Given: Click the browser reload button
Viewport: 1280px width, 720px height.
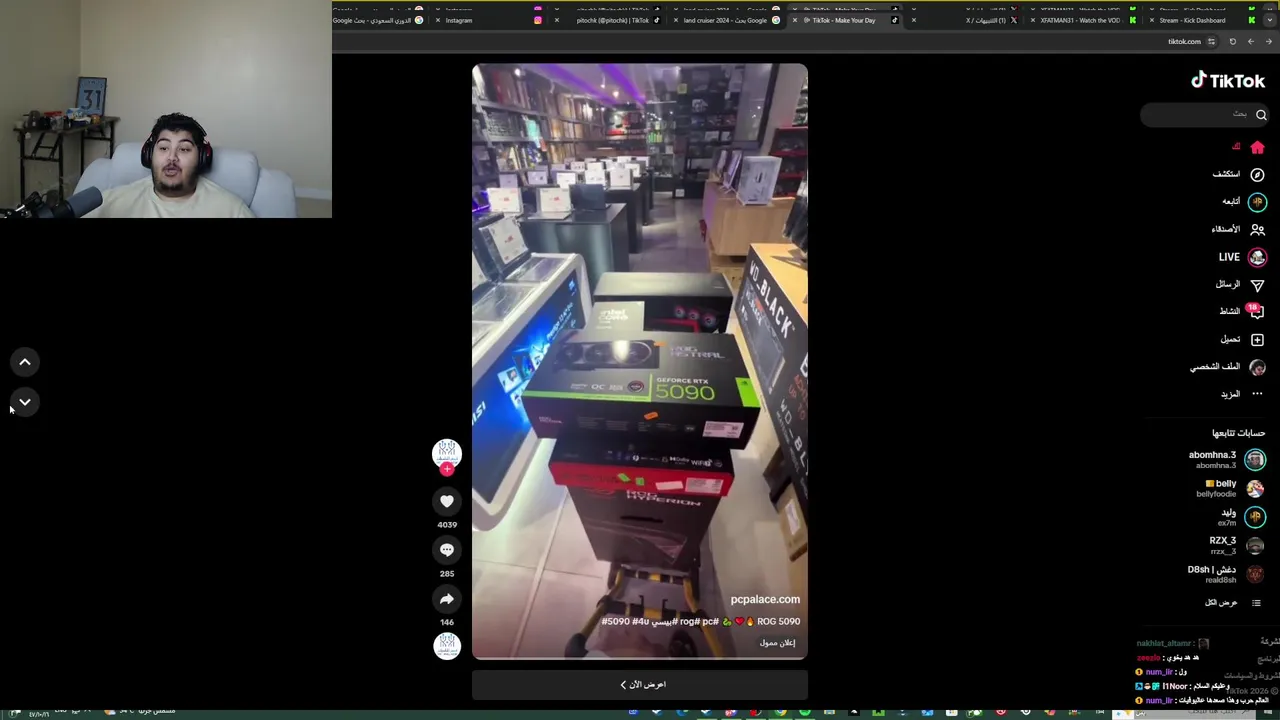Looking at the screenshot, I should click(x=1232, y=42).
